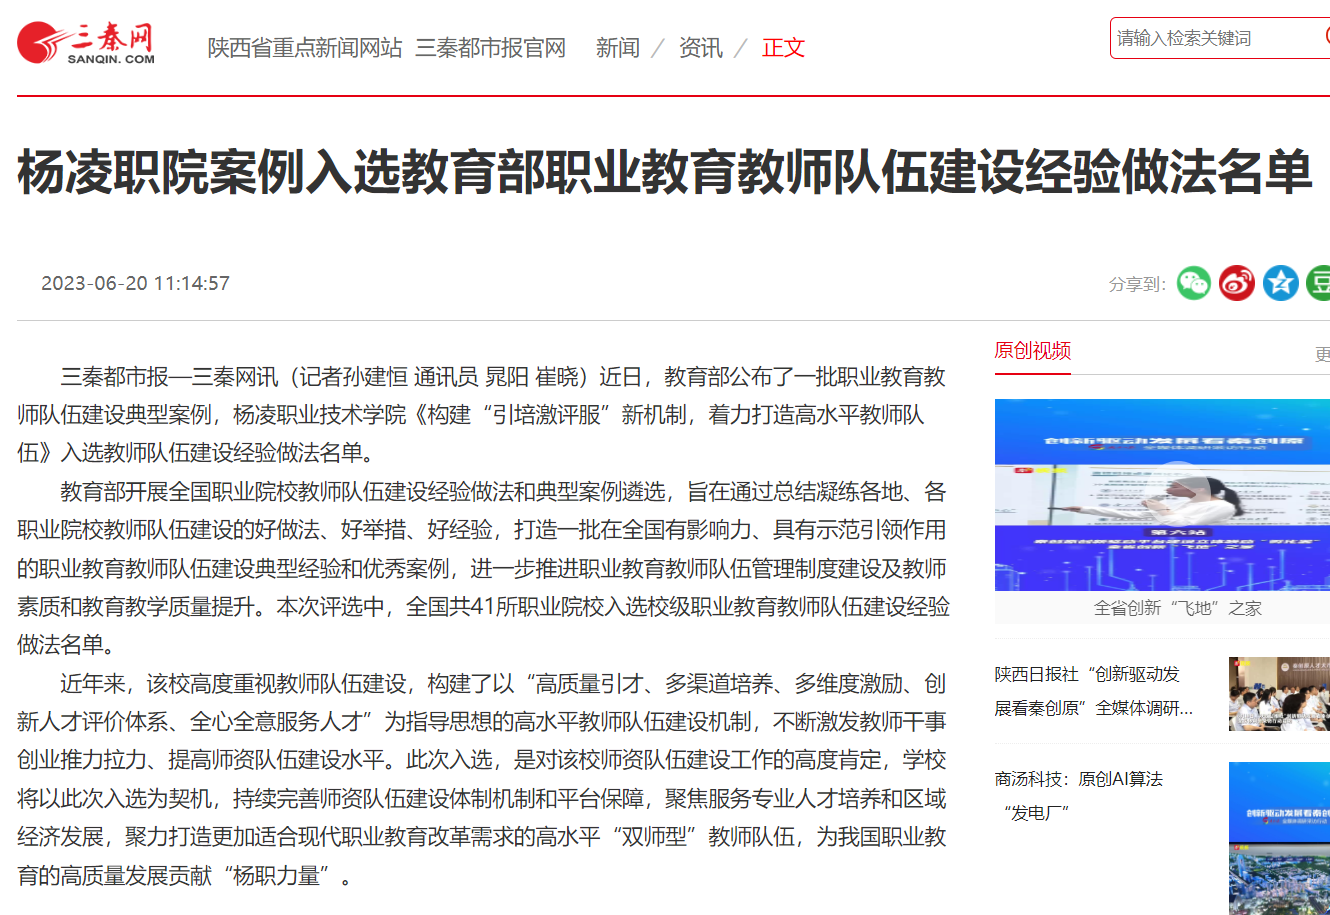Switch to the 原创视频 tab
Viewport: 1330px width, 915px height.
tap(1032, 351)
